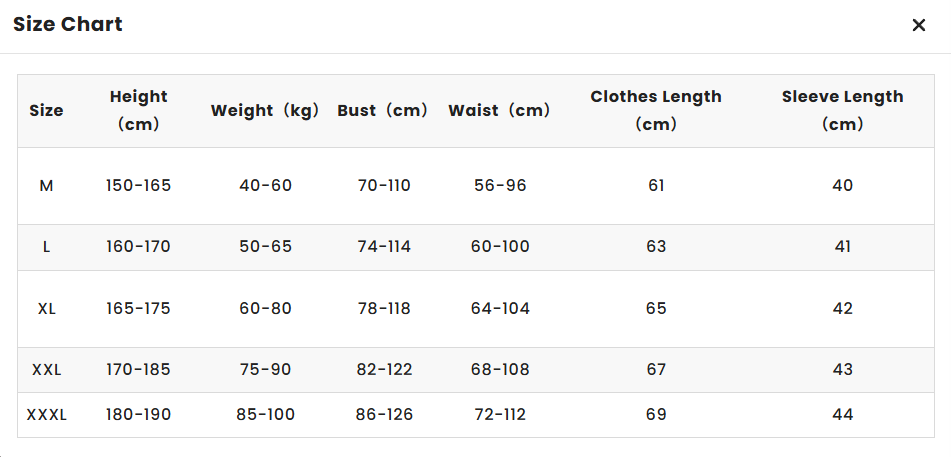This screenshot has height=457, width=951.
Task: Click the 150-165 height cell
Action: (139, 186)
